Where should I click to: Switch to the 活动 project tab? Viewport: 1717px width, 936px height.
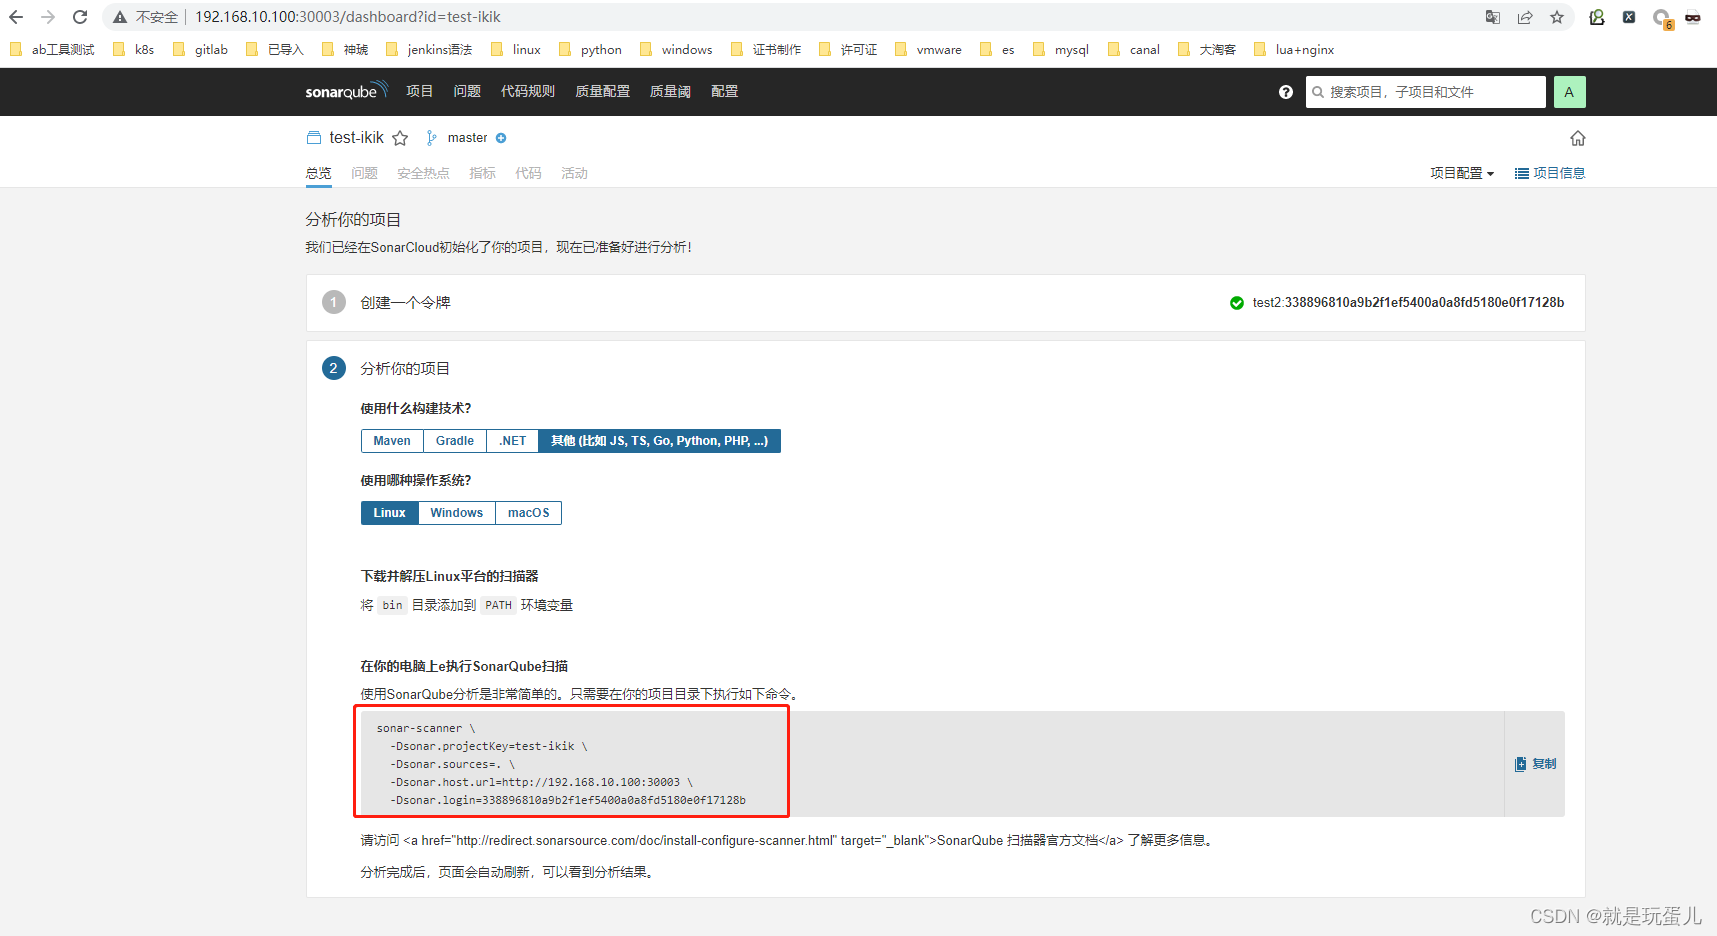575,173
